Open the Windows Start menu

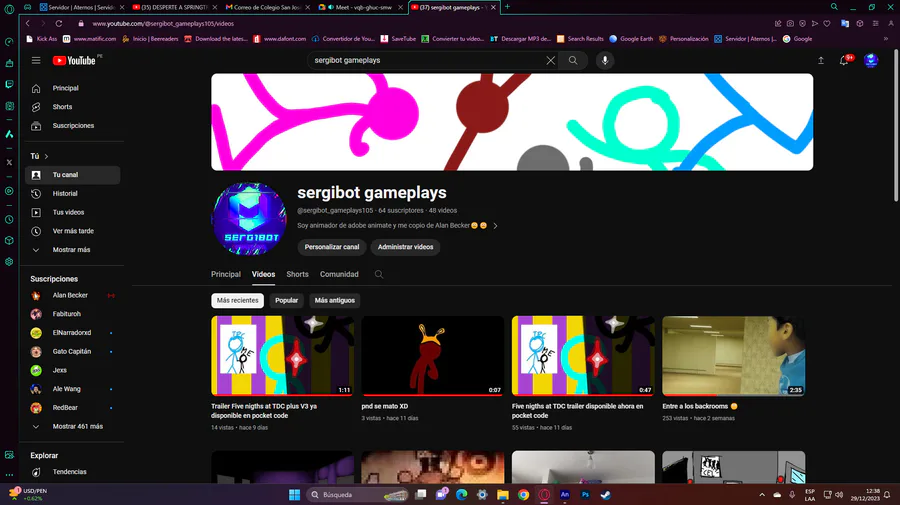pyautogui.click(x=294, y=494)
